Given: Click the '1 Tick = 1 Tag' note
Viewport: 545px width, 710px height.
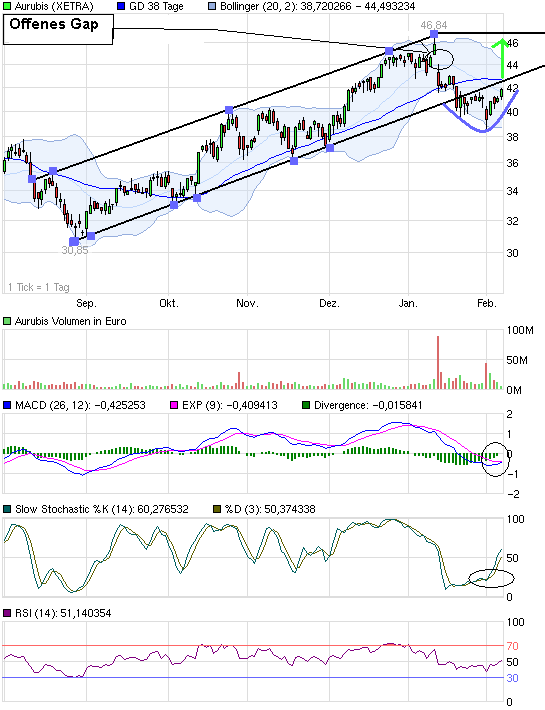Looking at the screenshot, I should tap(38, 287).
